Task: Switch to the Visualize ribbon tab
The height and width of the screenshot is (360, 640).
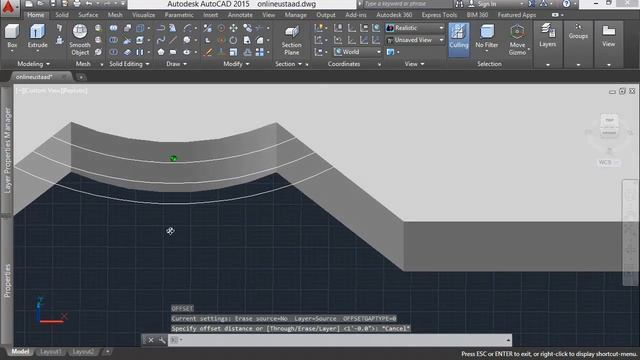Action: [143, 15]
